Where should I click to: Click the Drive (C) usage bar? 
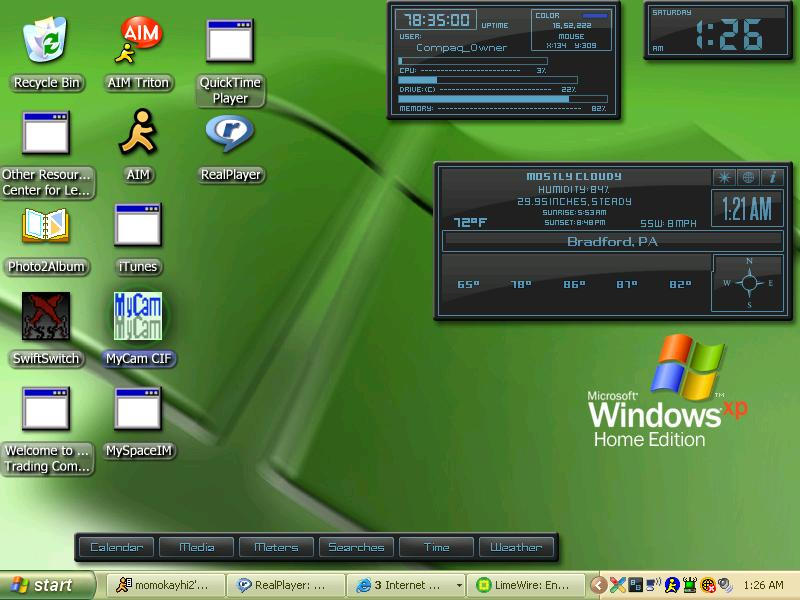pyautogui.click(x=488, y=80)
